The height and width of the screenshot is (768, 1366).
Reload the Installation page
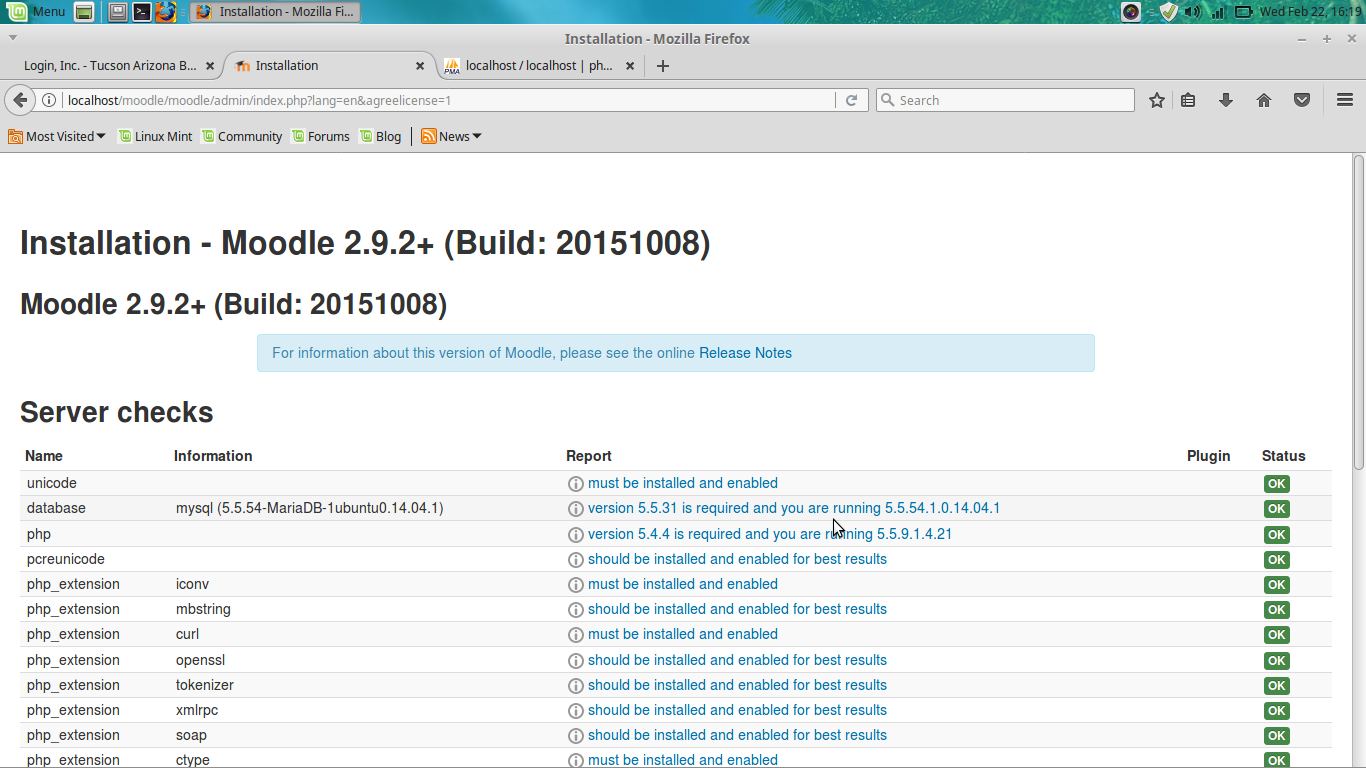pyautogui.click(x=851, y=100)
